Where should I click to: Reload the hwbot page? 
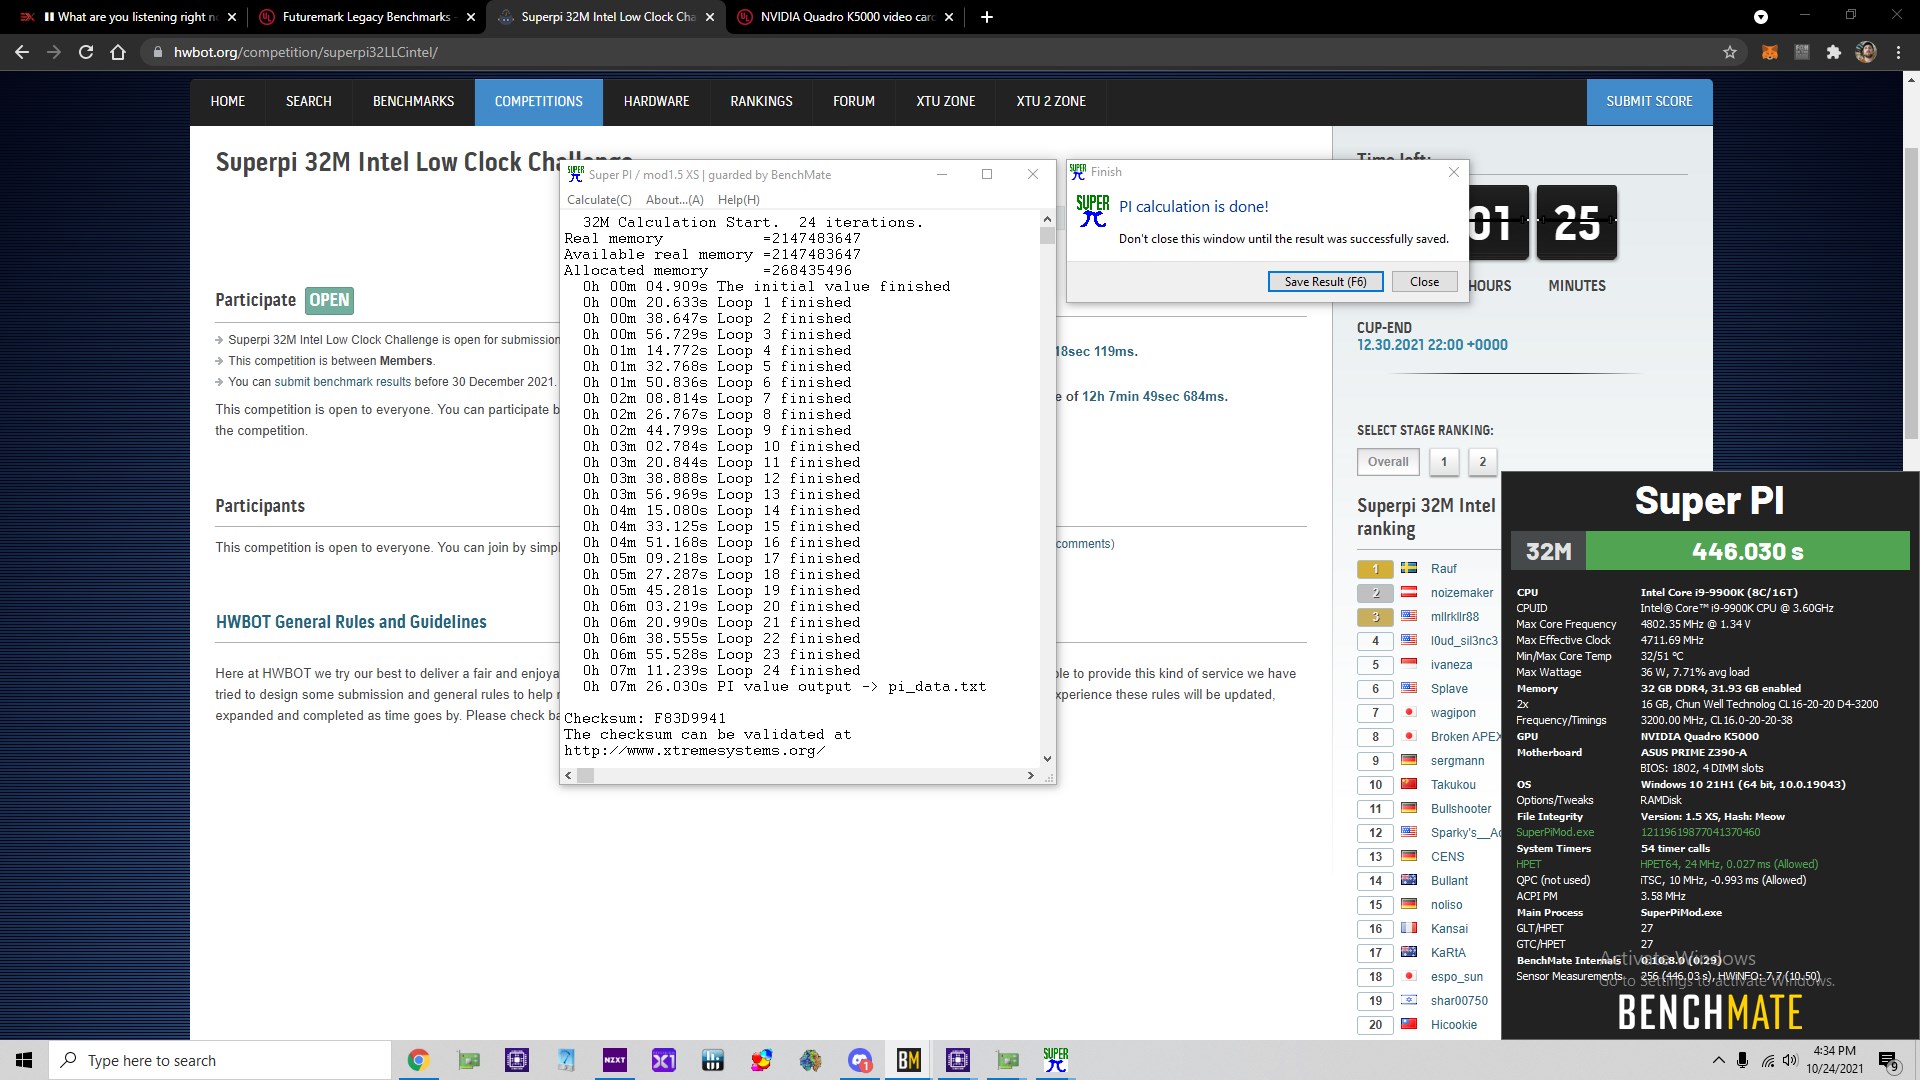tap(86, 52)
